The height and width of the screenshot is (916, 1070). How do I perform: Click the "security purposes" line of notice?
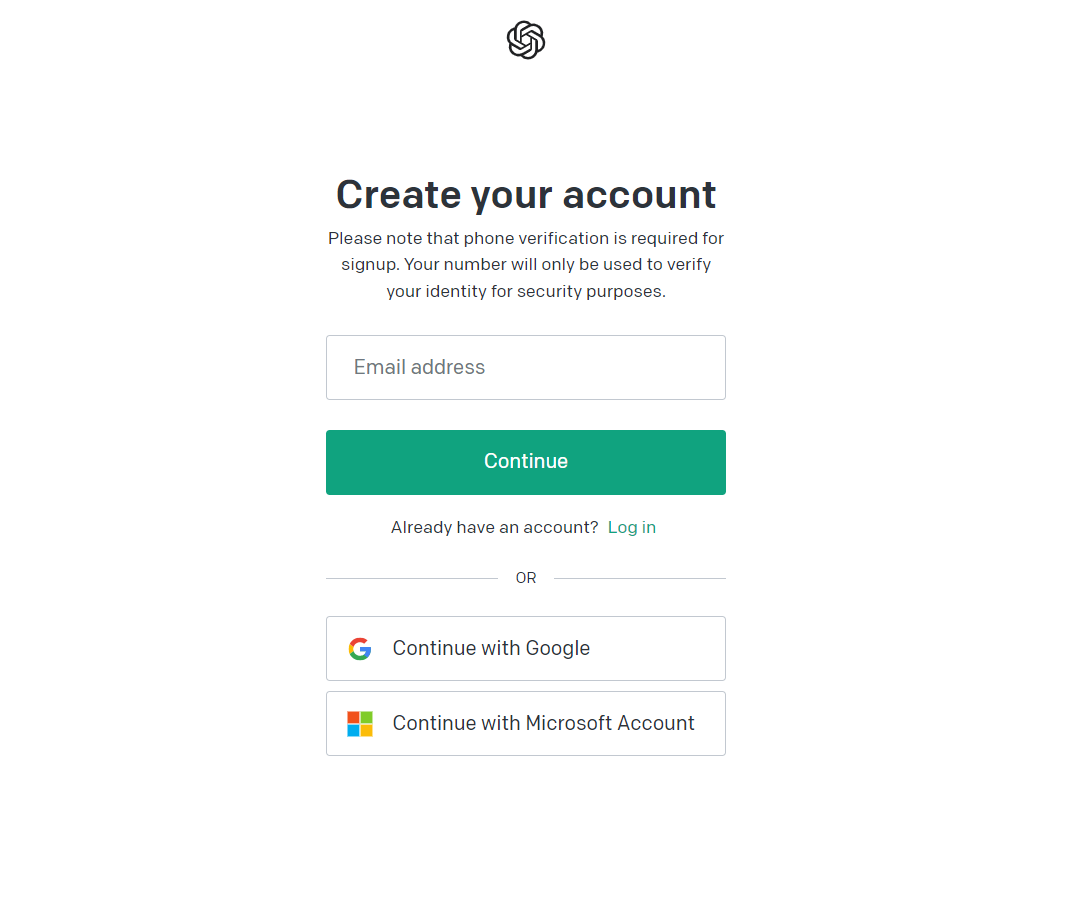point(526,292)
